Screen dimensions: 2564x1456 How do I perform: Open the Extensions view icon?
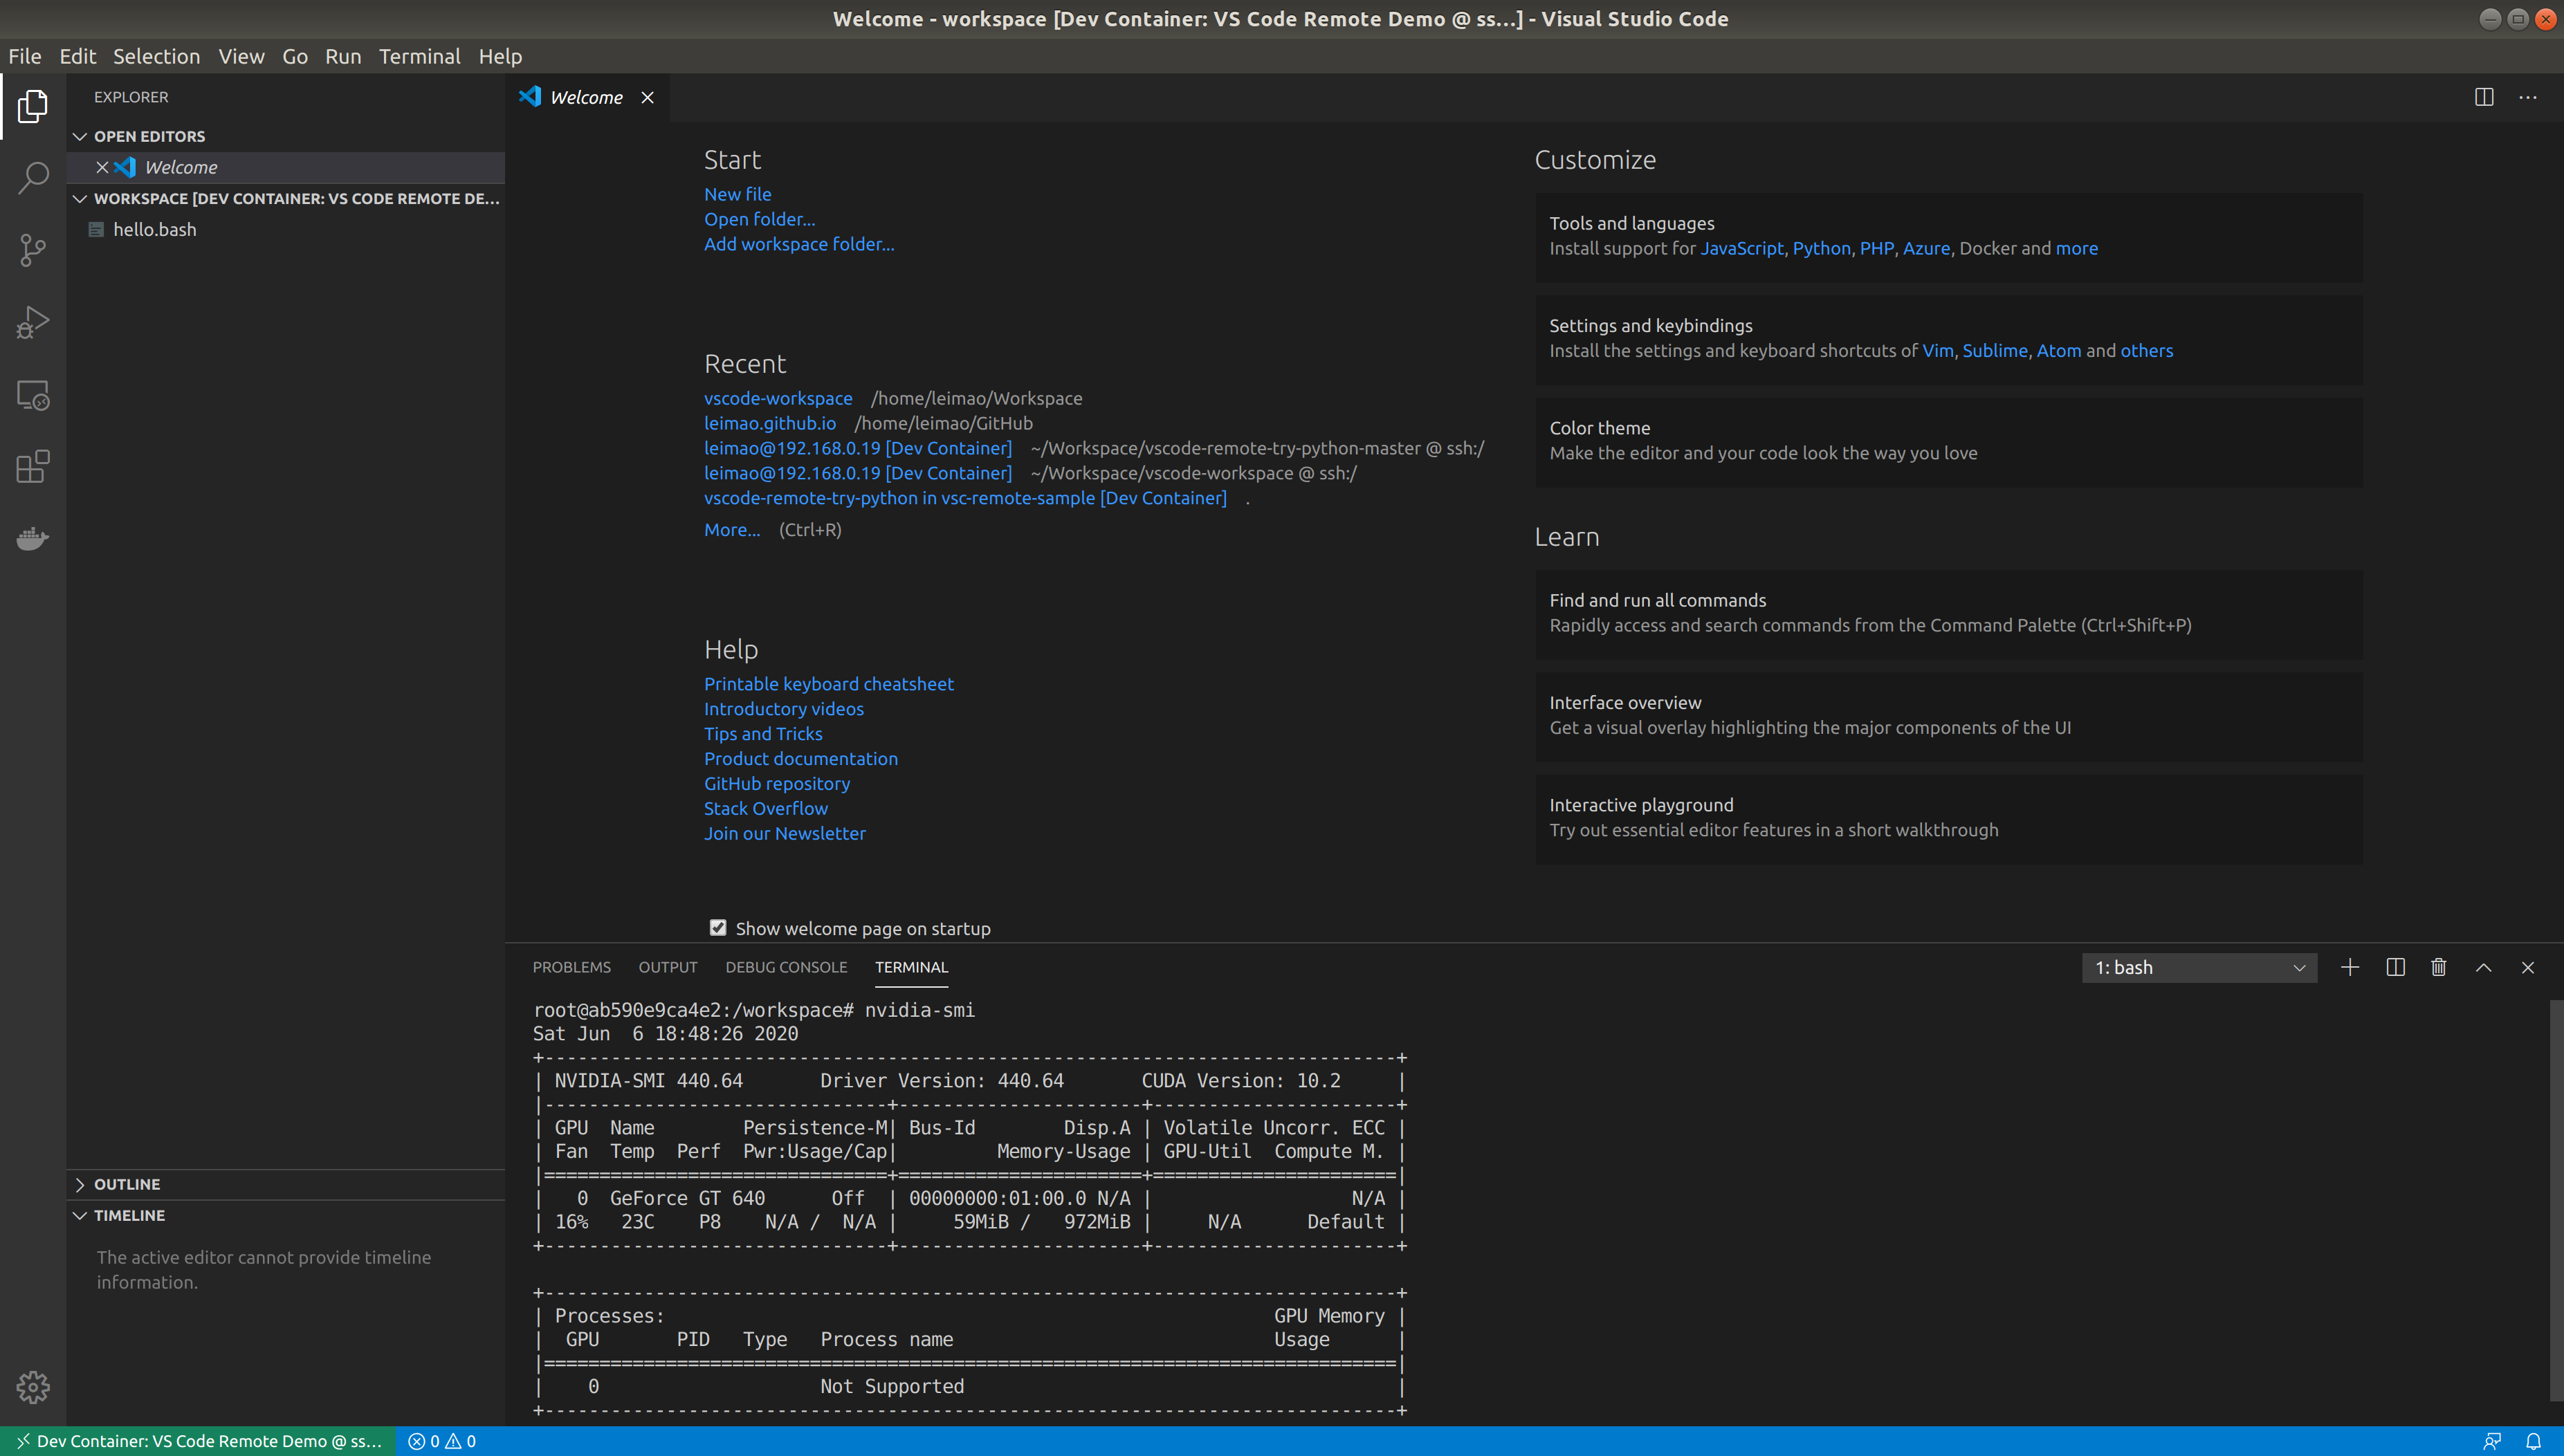coord(33,467)
